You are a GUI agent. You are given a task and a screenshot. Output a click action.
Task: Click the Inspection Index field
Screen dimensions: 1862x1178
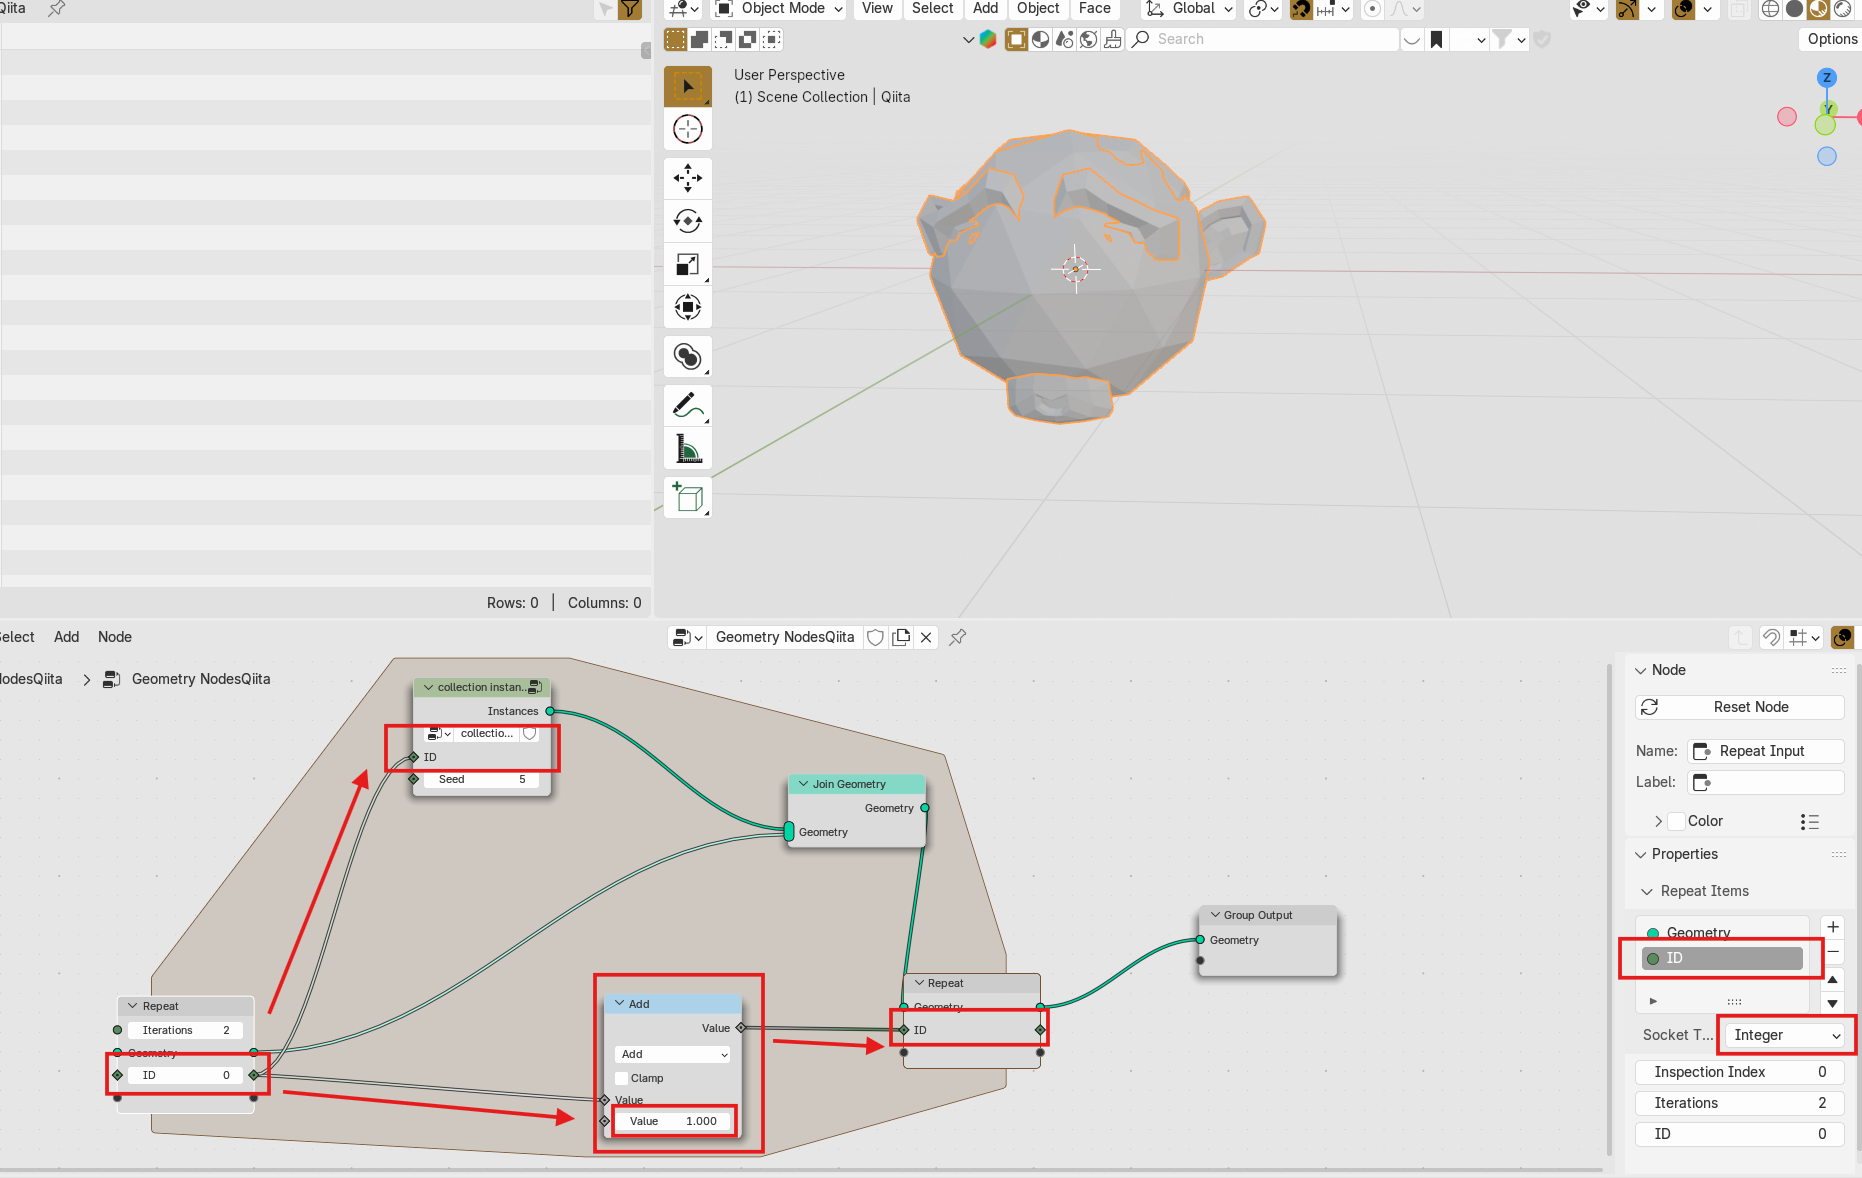1740,1072
